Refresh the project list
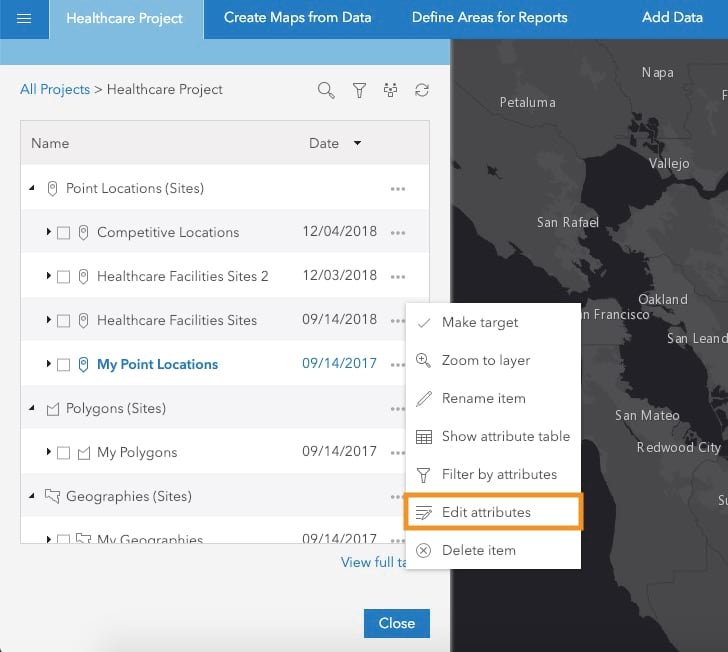The image size is (728, 652). [x=422, y=90]
